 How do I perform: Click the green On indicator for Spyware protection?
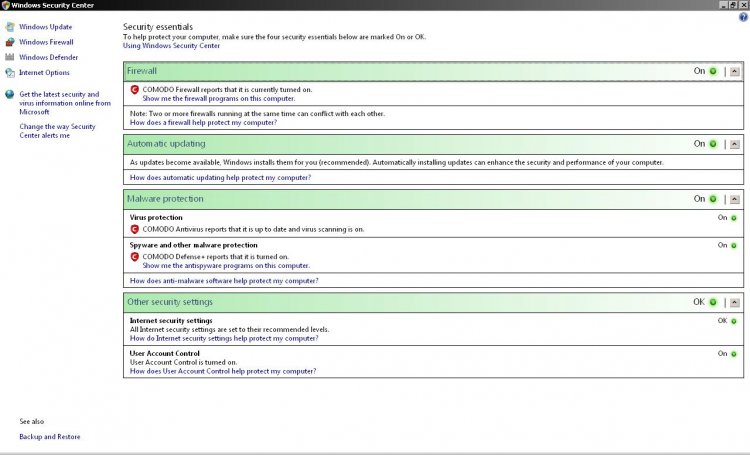[x=734, y=246]
